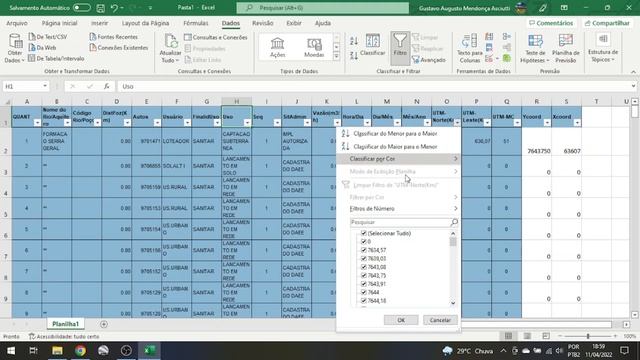This screenshot has width=640, height=360.
Task: Click Avançado filter option
Action: tap(429, 60)
